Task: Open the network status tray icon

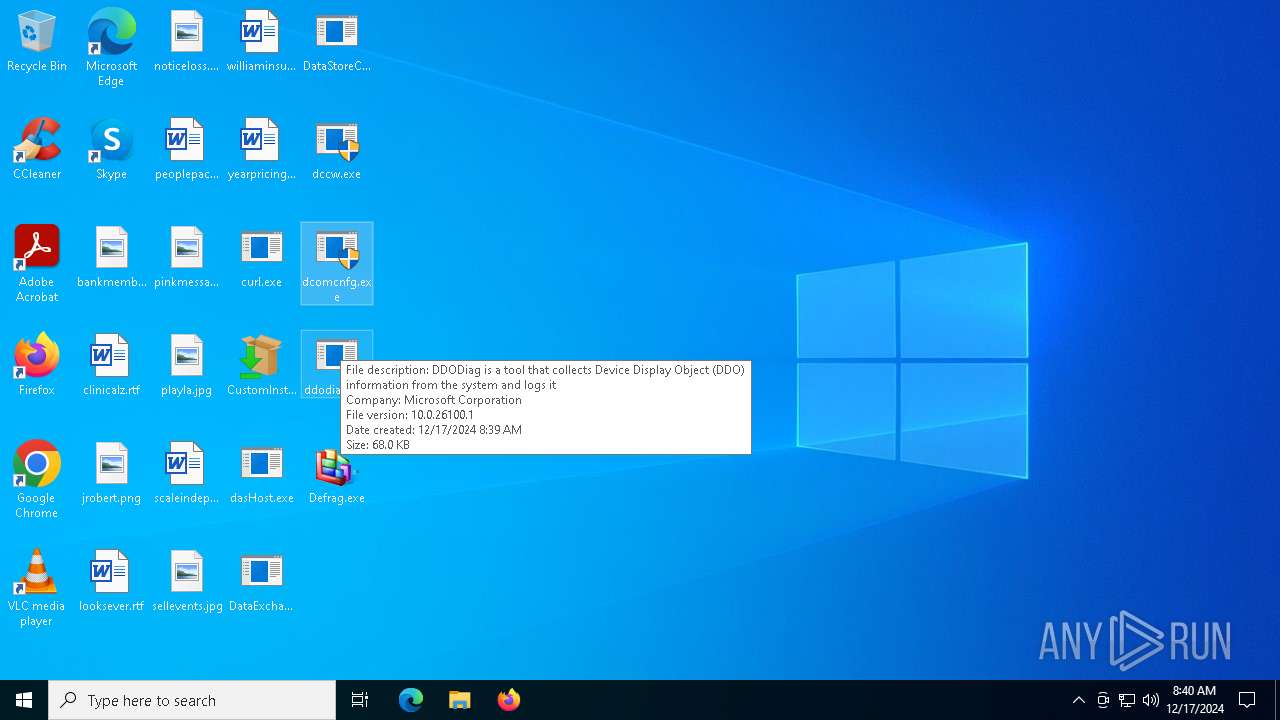Action: pos(1127,700)
